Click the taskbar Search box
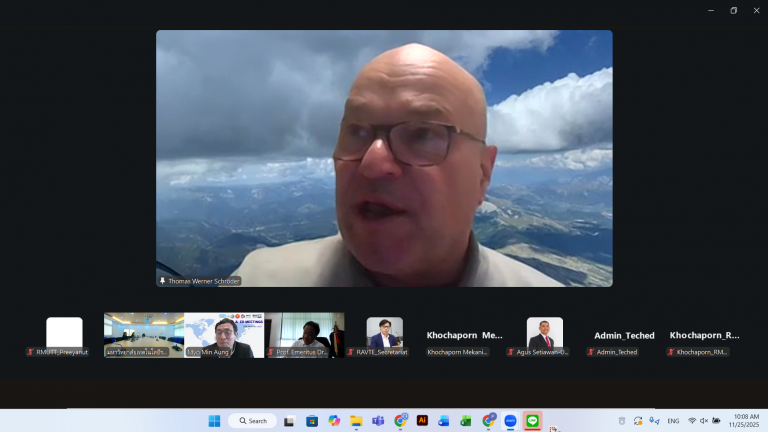This screenshot has width=768, height=432. pos(251,421)
